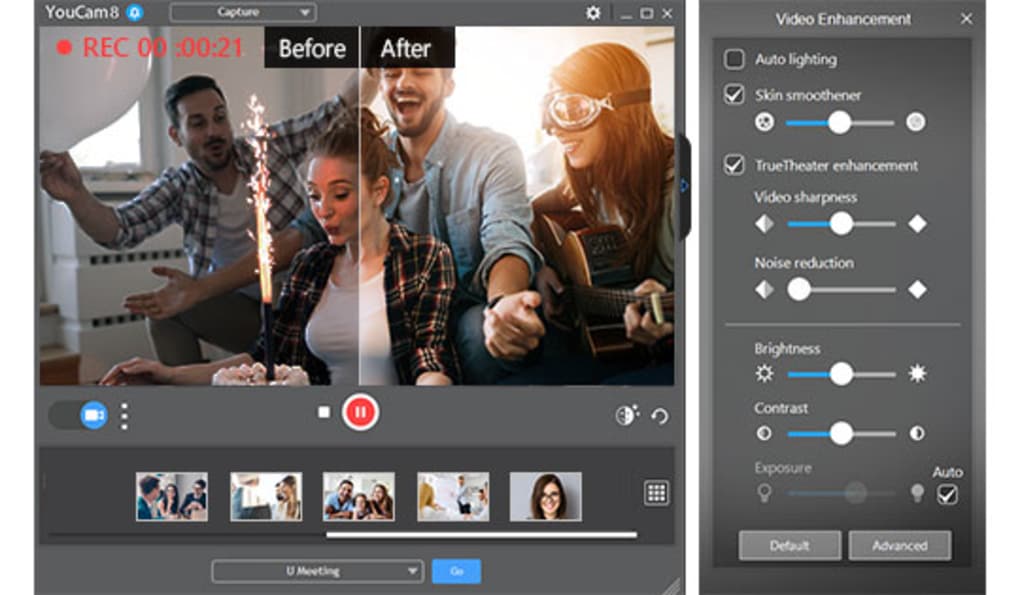
Task: Open the video effects icon
Action: click(626, 415)
